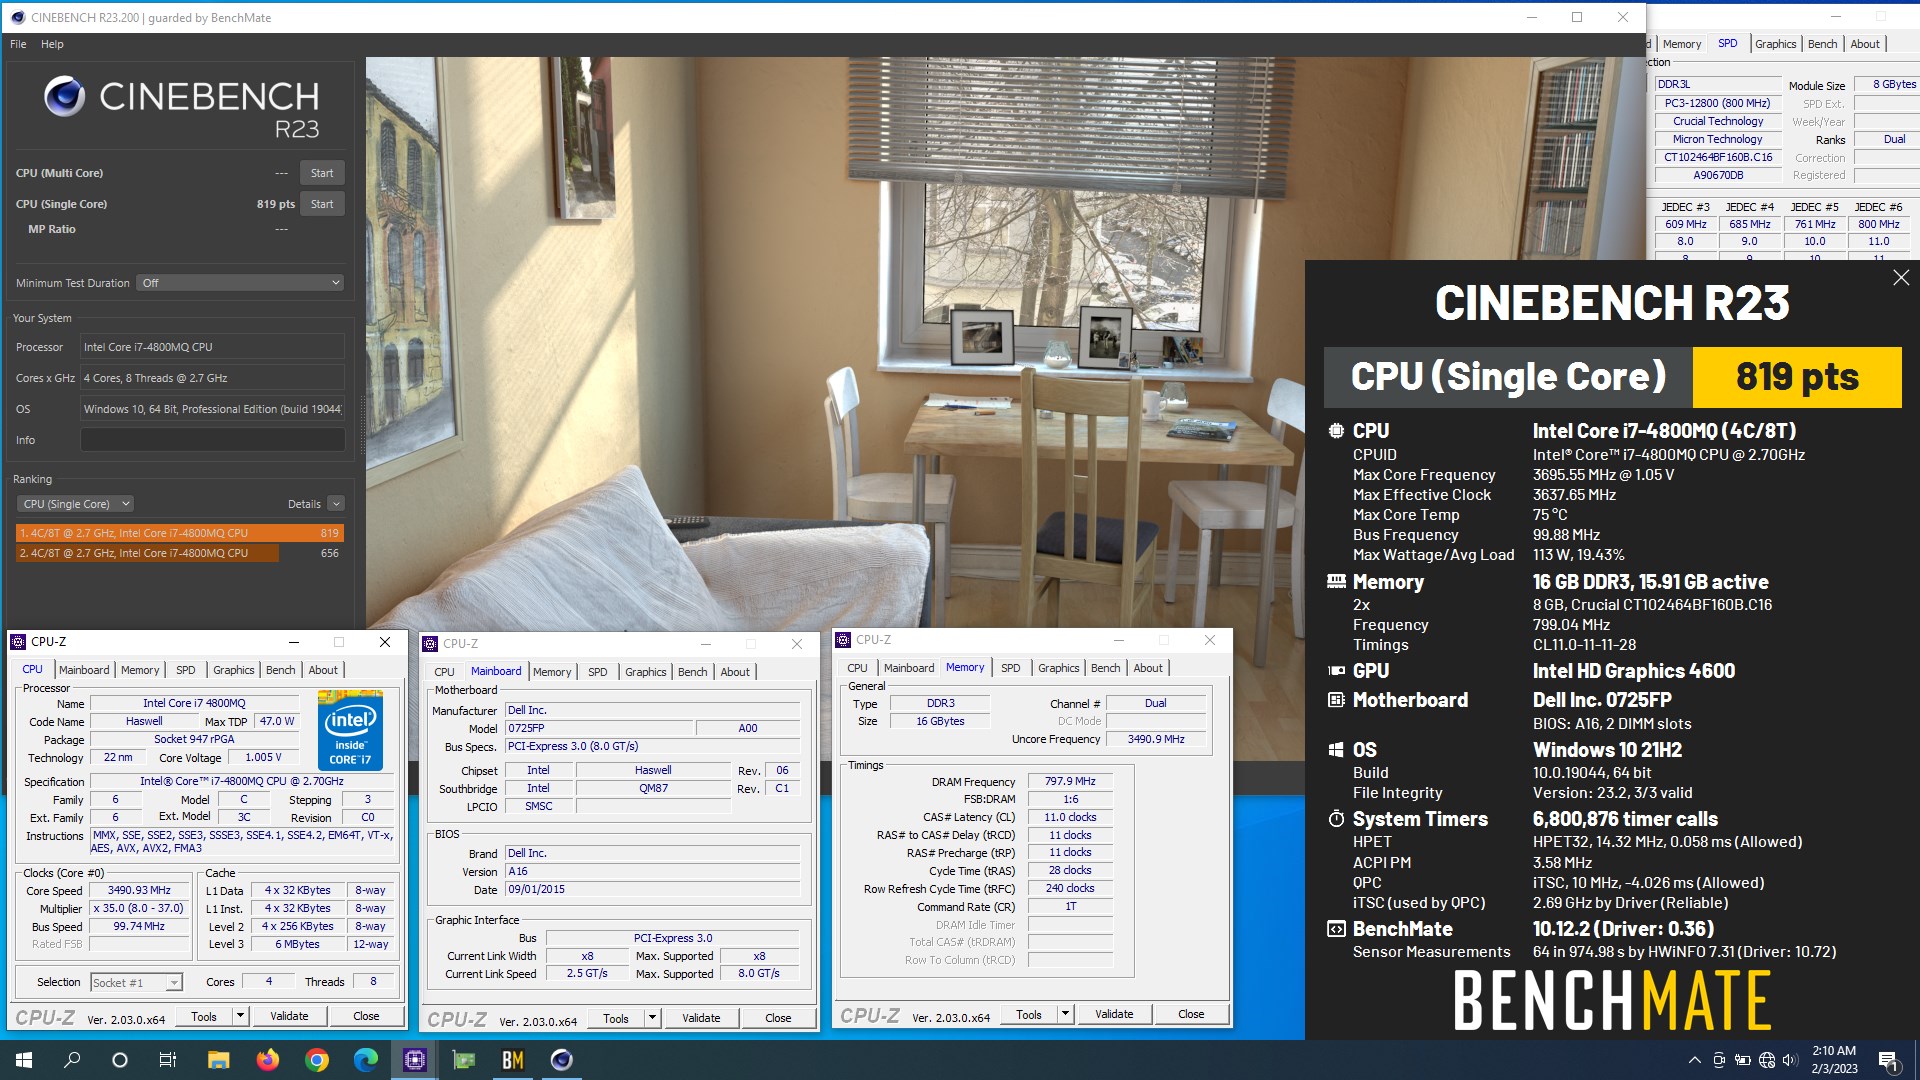Switch to Memory tab in left CPU-Z window
Image resolution: width=1920 pixels, height=1080 pixels.
pos(140,670)
